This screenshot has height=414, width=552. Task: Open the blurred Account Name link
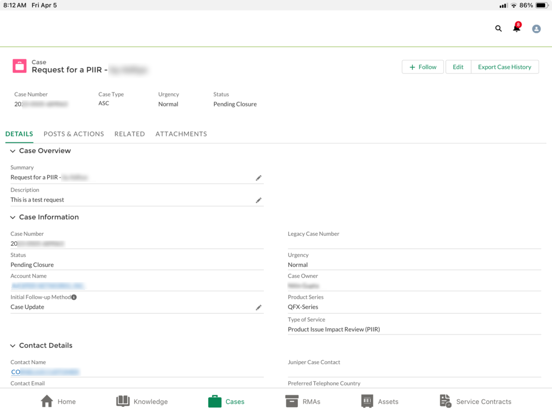[47, 286]
